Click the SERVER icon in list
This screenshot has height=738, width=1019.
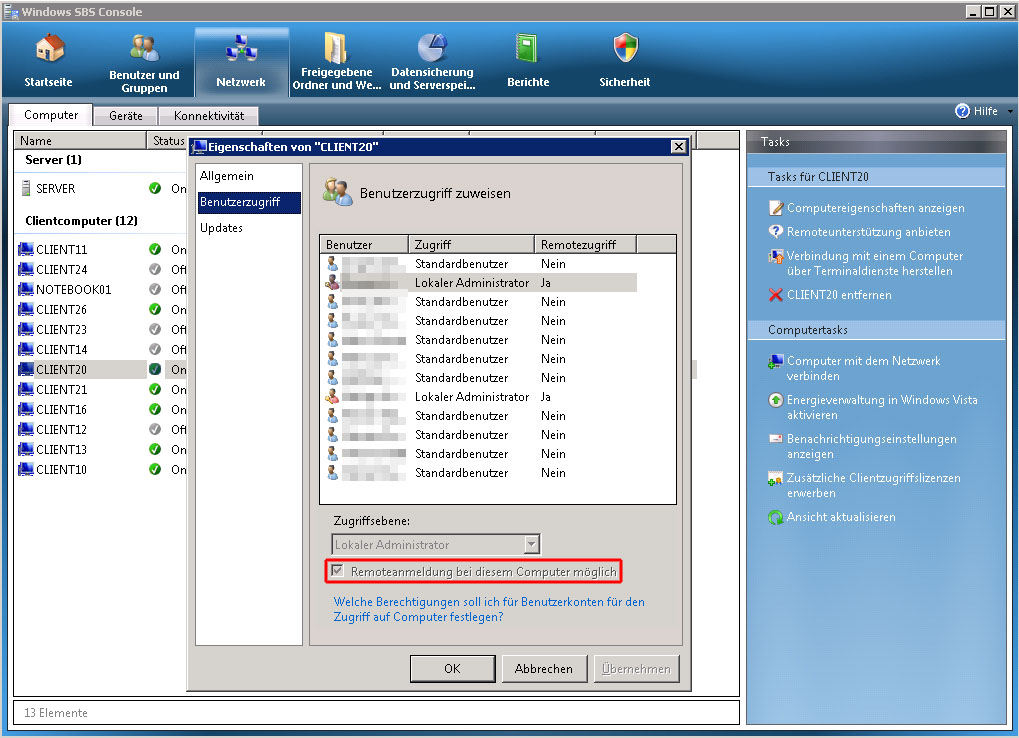coord(26,188)
